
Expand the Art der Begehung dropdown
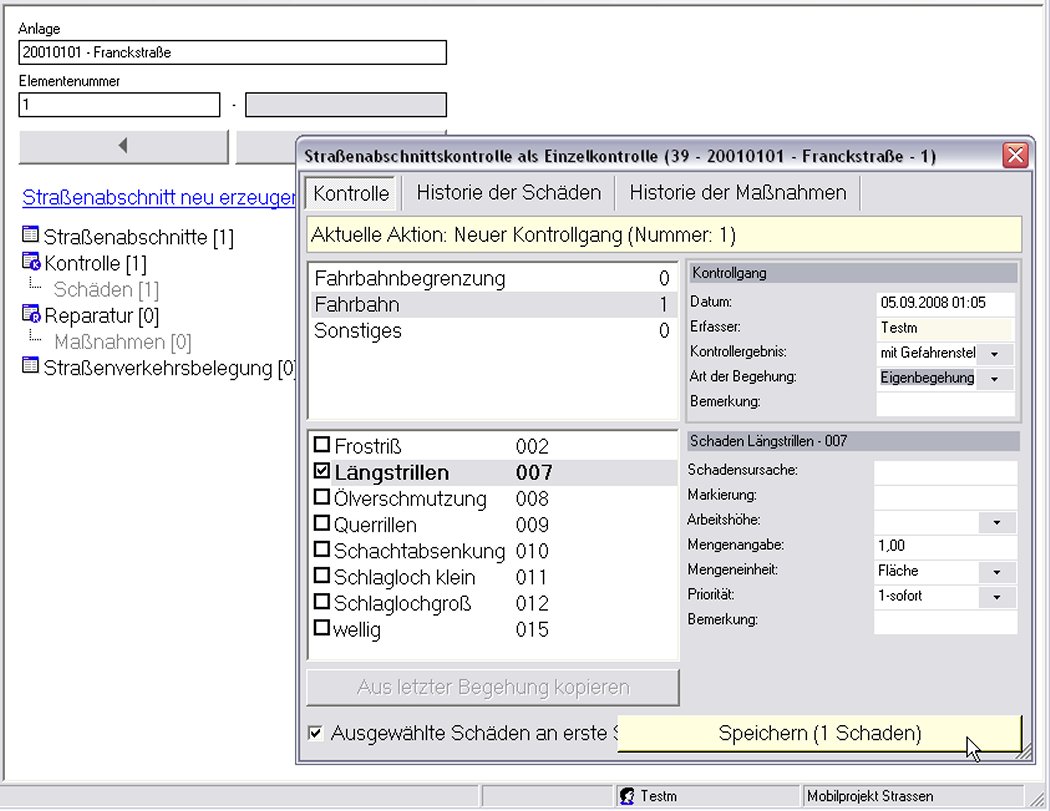[x=994, y=380]
